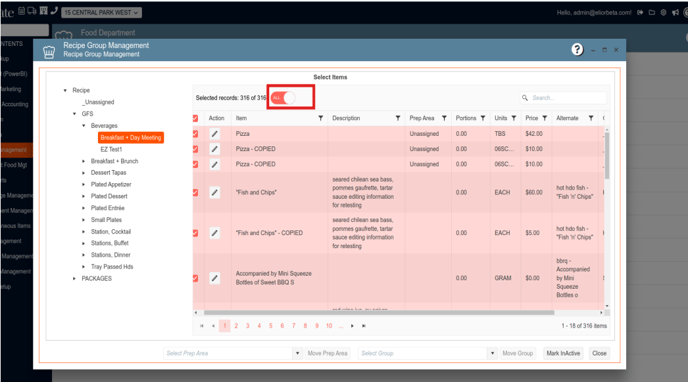Sort by the Item column header

point(241,118)
